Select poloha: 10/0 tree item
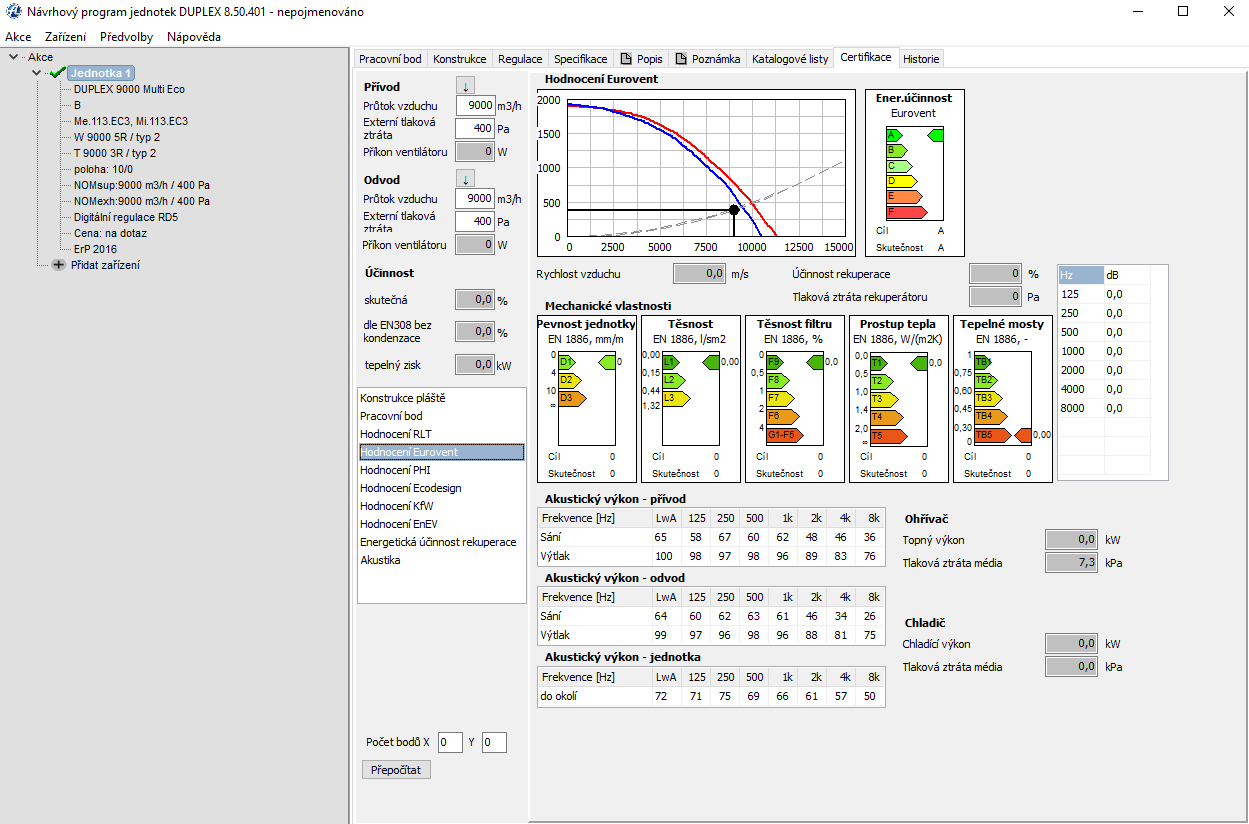The image size is (1249, 824). pyautogui.click(x=103, y=169)
